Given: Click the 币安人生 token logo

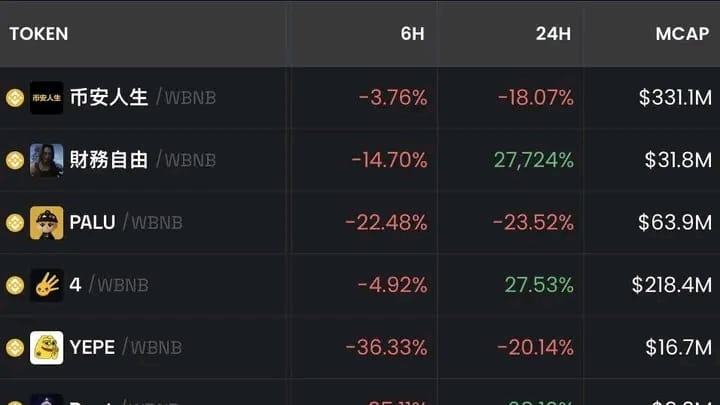Looking at the screenshot, I should point(46,98).
